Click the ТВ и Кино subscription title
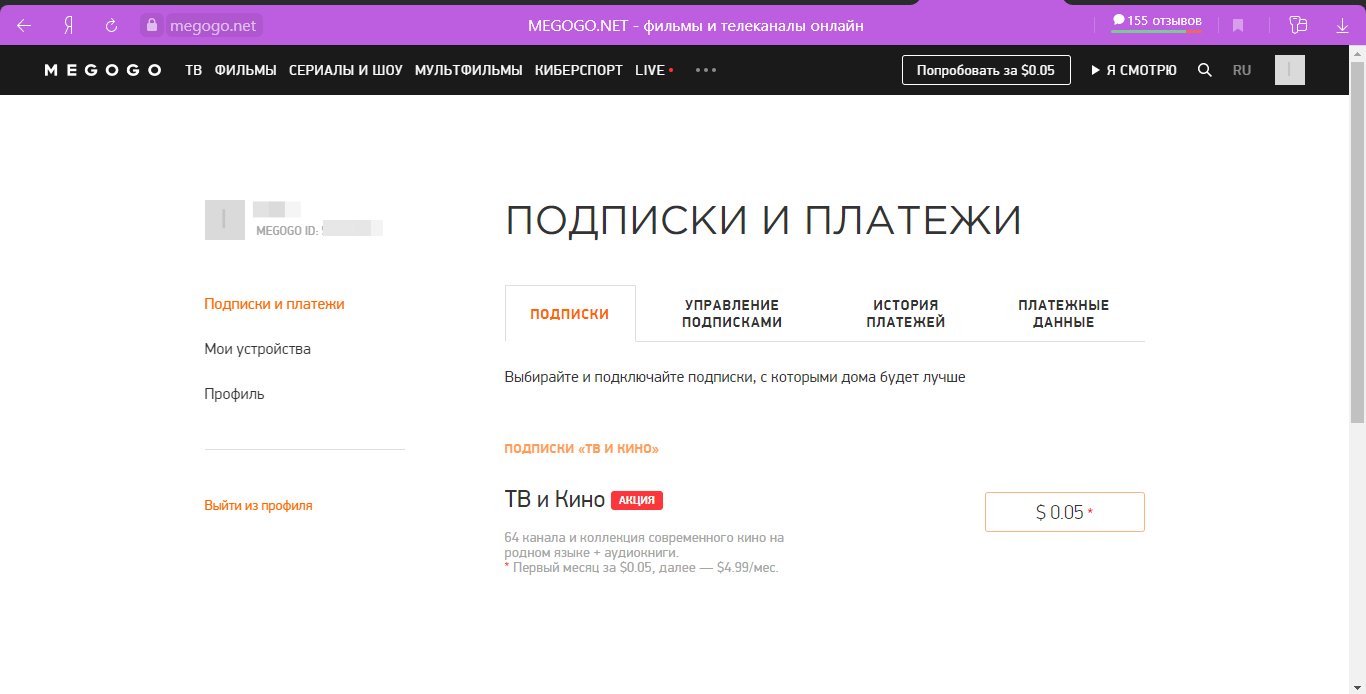 555,500
